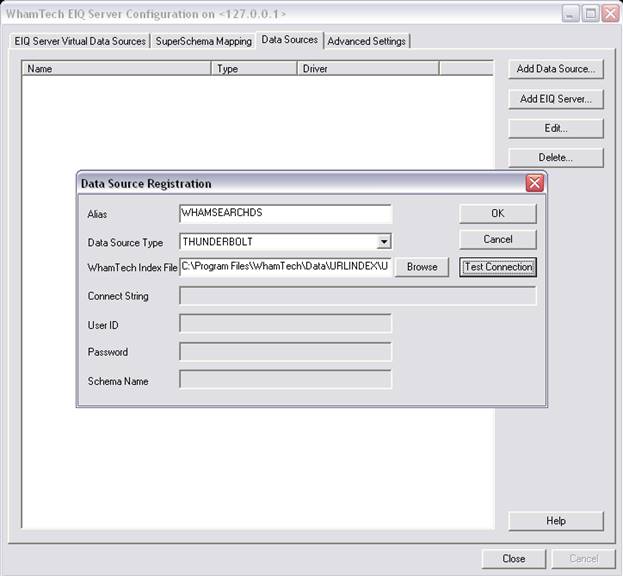Click Add Data Source button

coord(556,69)
